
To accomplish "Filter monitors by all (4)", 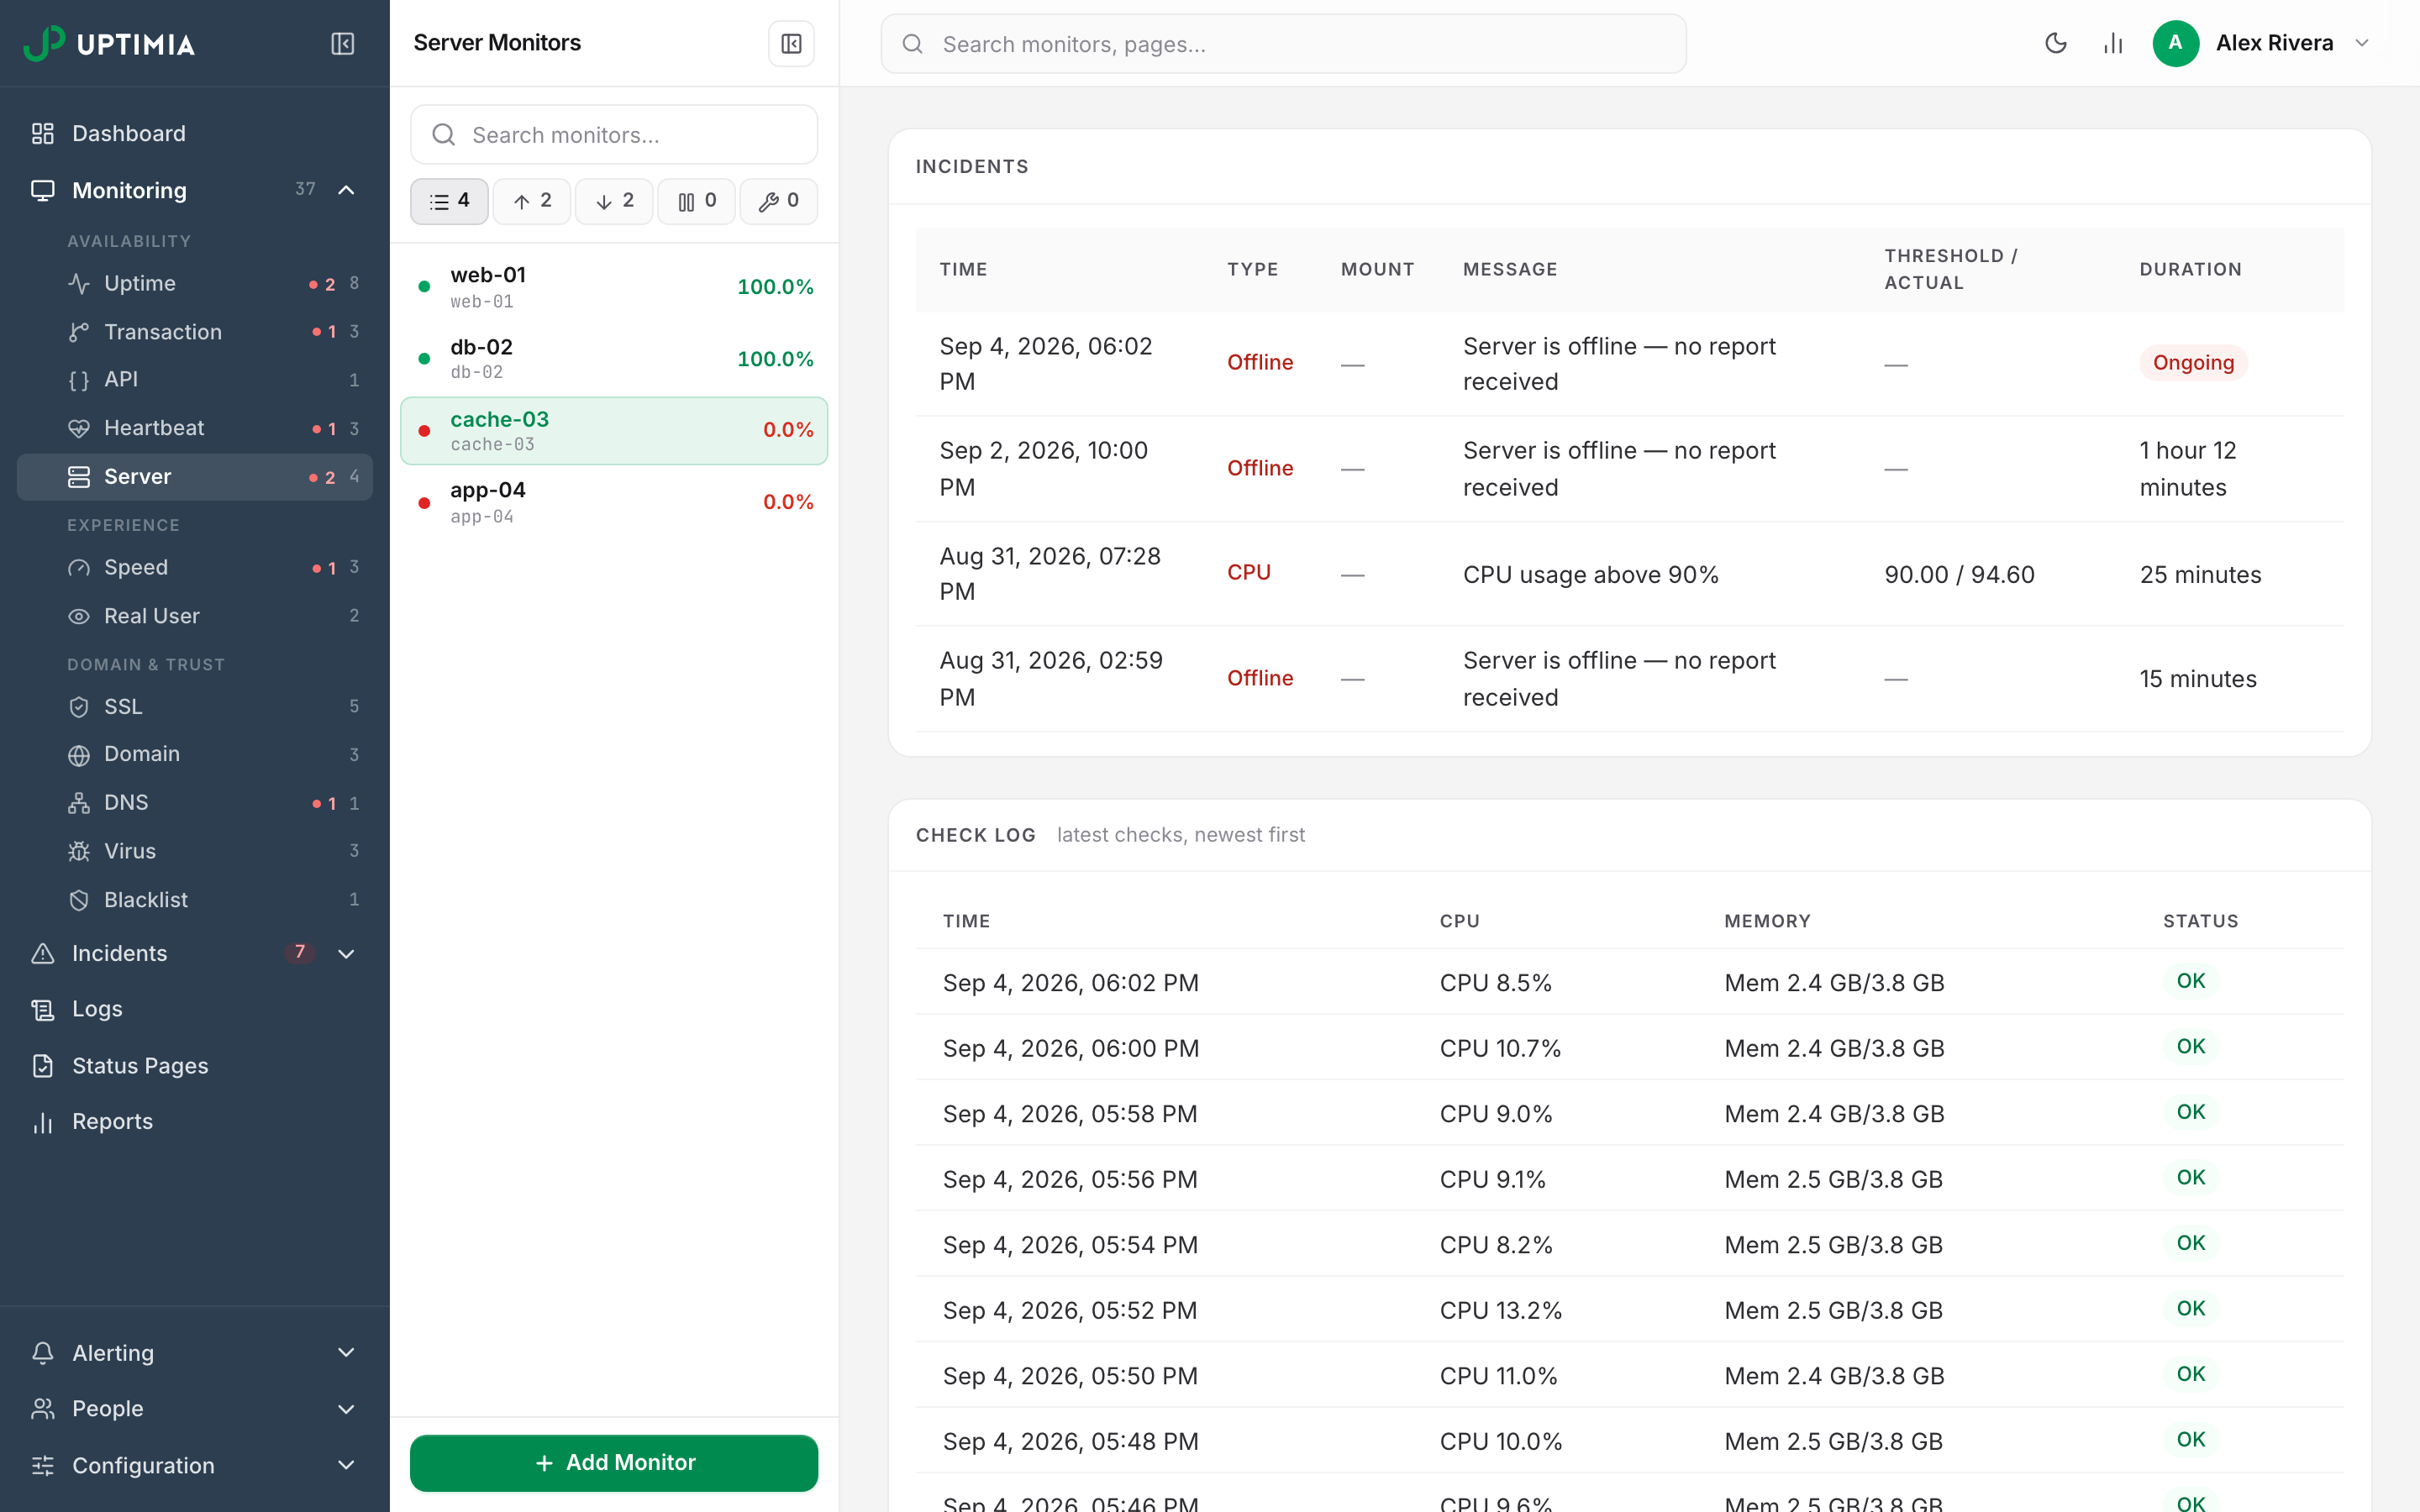I will (x=449, y=202).
